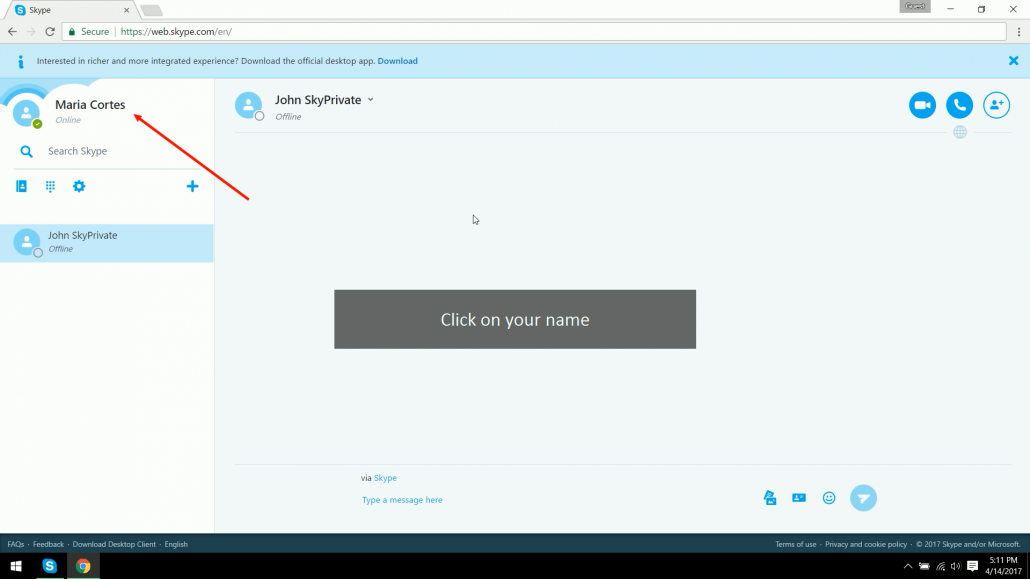Send contact card icon in message bar
1030x579 pixels.
799,498
